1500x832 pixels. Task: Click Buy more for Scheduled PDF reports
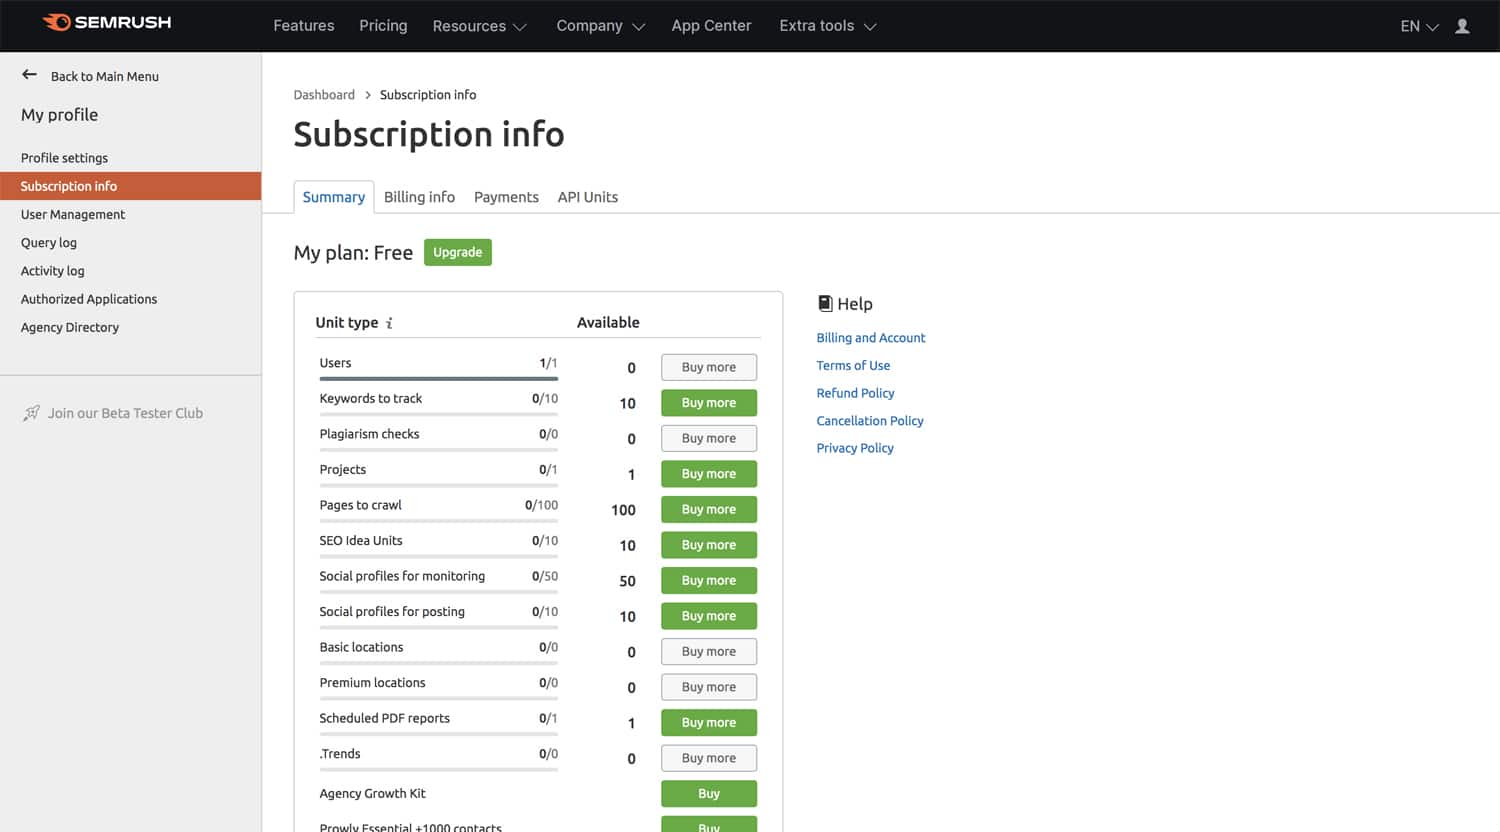point(709,722)
